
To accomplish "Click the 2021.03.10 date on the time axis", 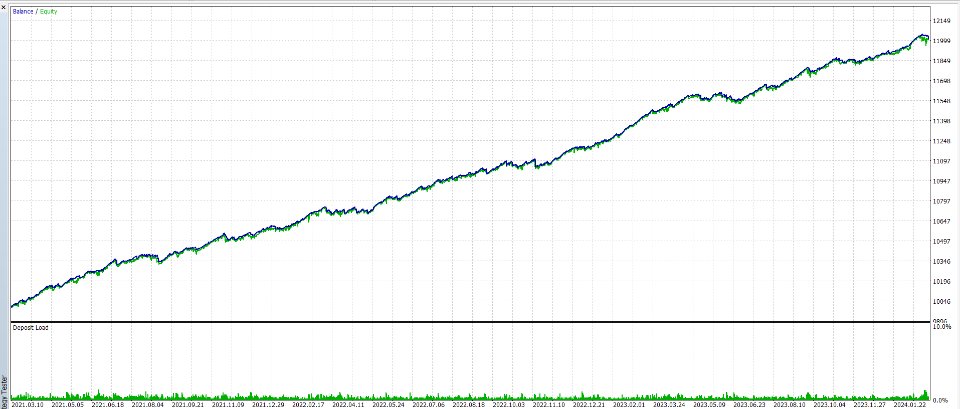I will pos(27,405).
